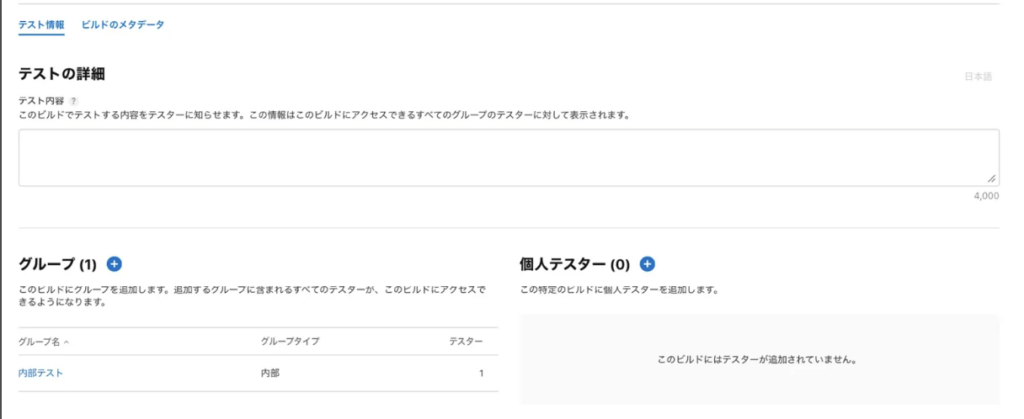Click the 個人テスター (0) heading
This screenshot has height=419, width=1024.
[575, 265]
